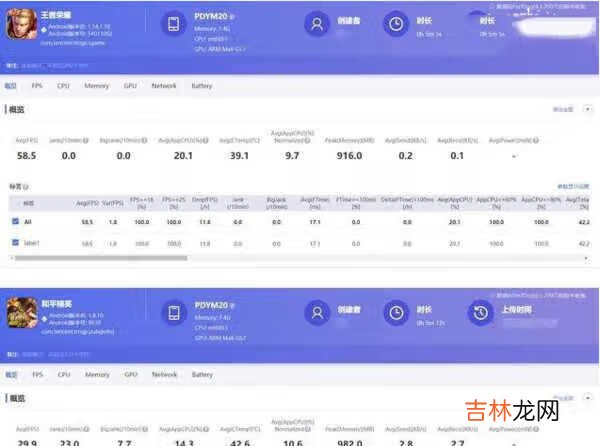The image size is (600, 446).
Task: Toggle the 'label1' row checkbox
Action: pyautogui.click(x=14, y=243)
